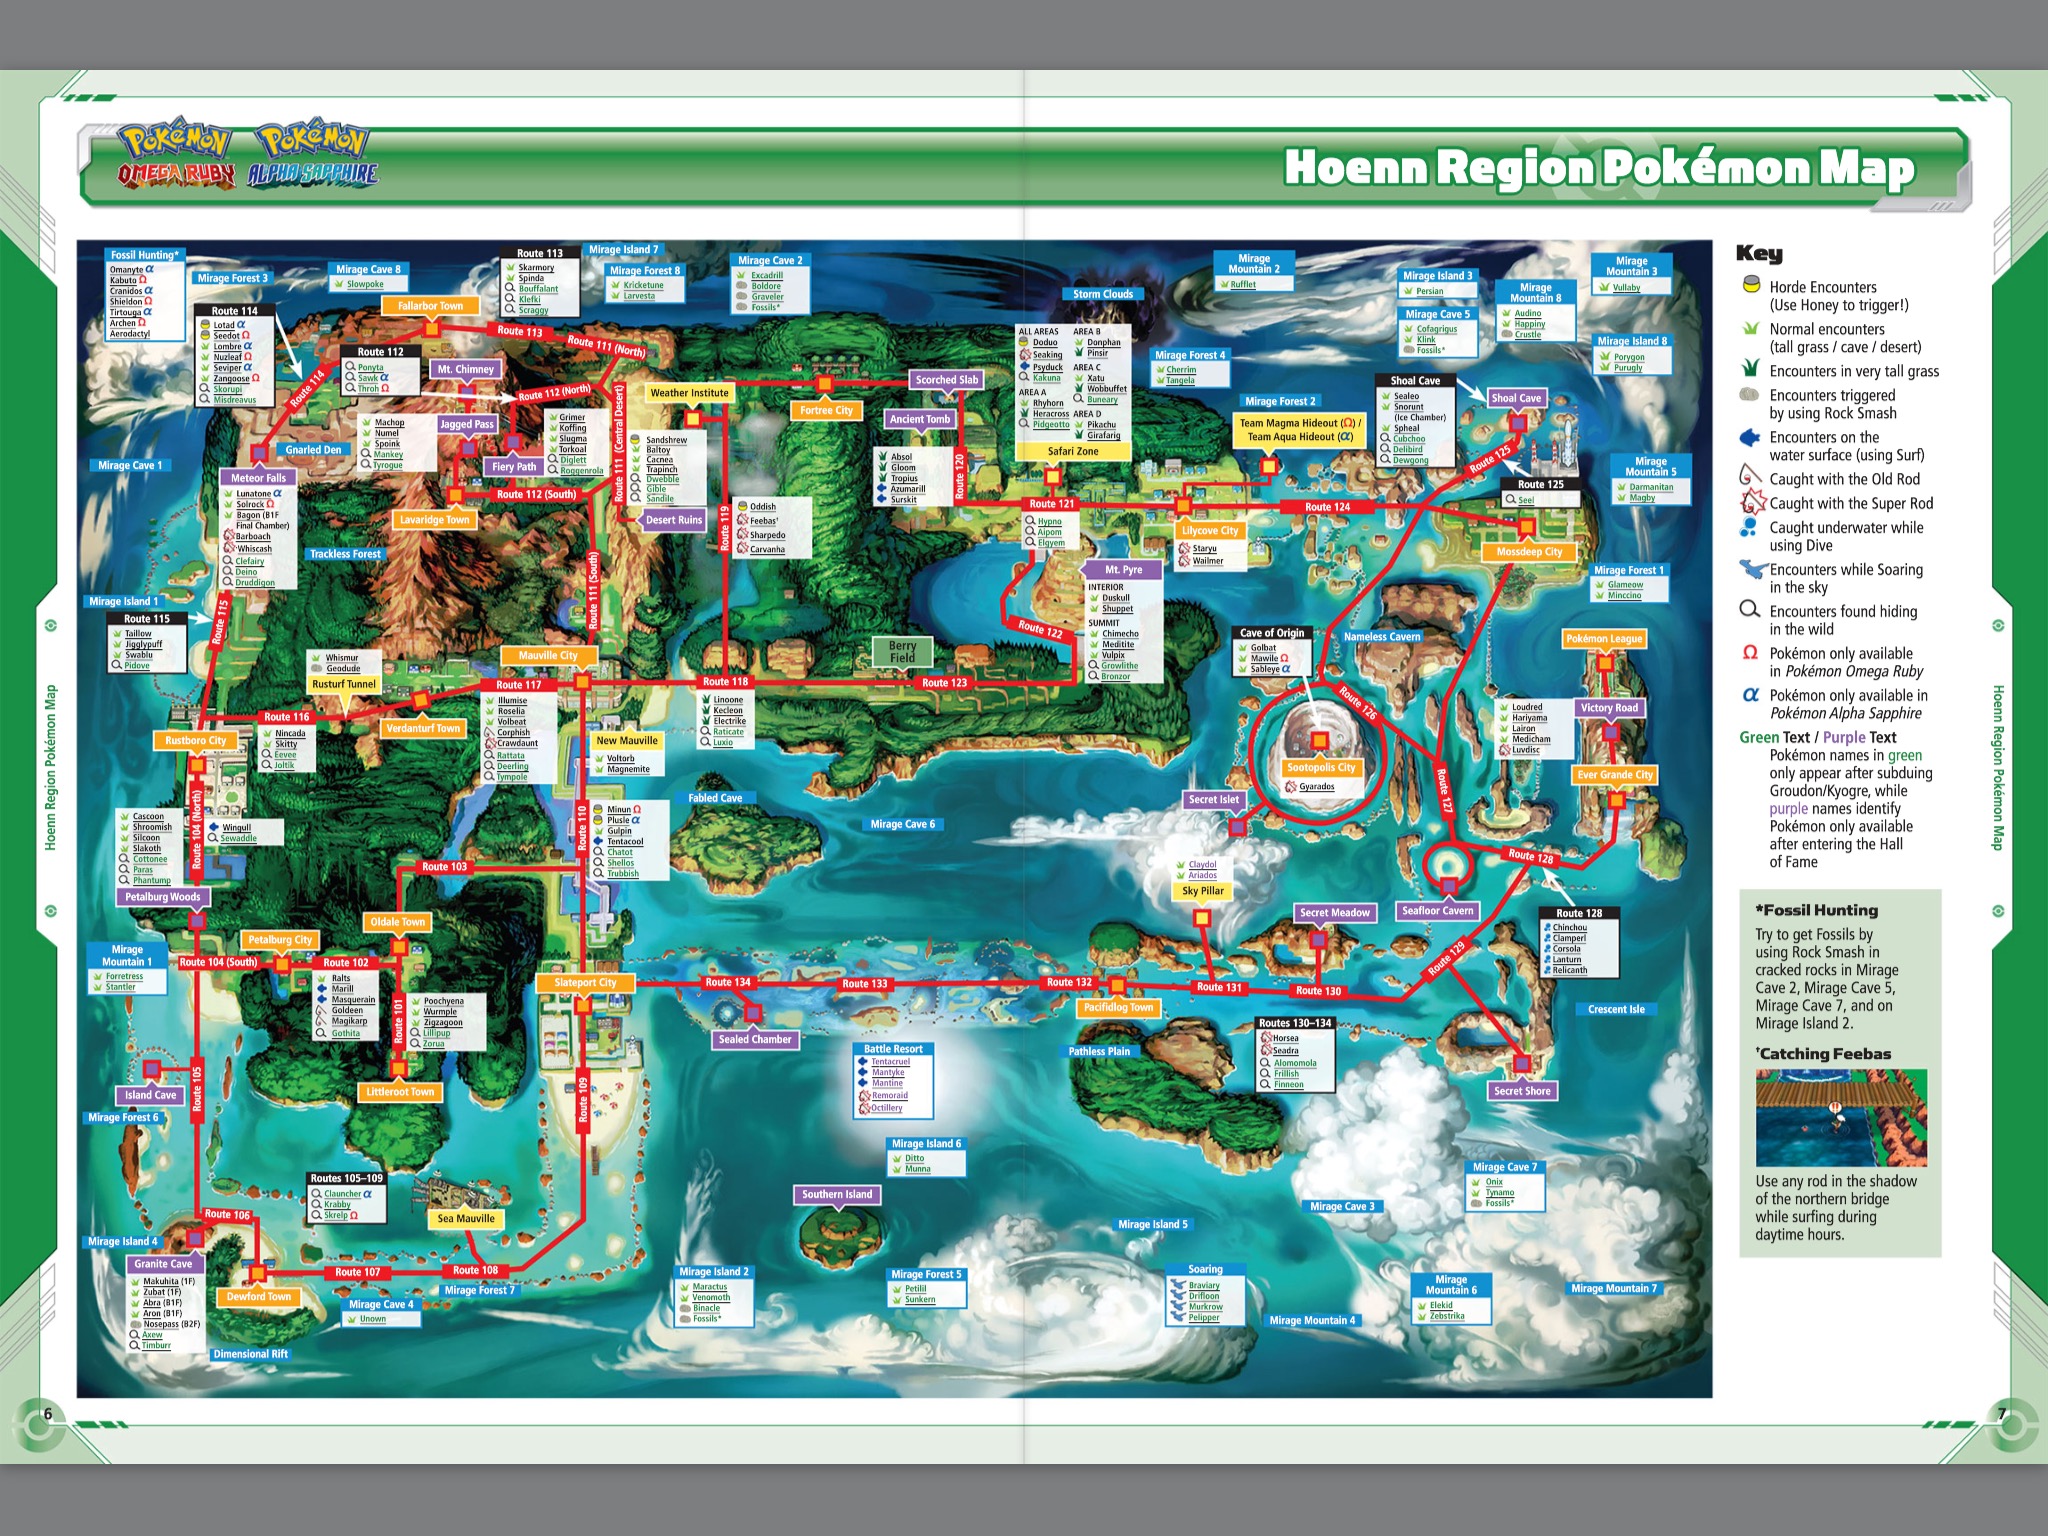2048x1536 pixels.
Task: Click the Mauville City label
Action: click(x=548, y=656)
